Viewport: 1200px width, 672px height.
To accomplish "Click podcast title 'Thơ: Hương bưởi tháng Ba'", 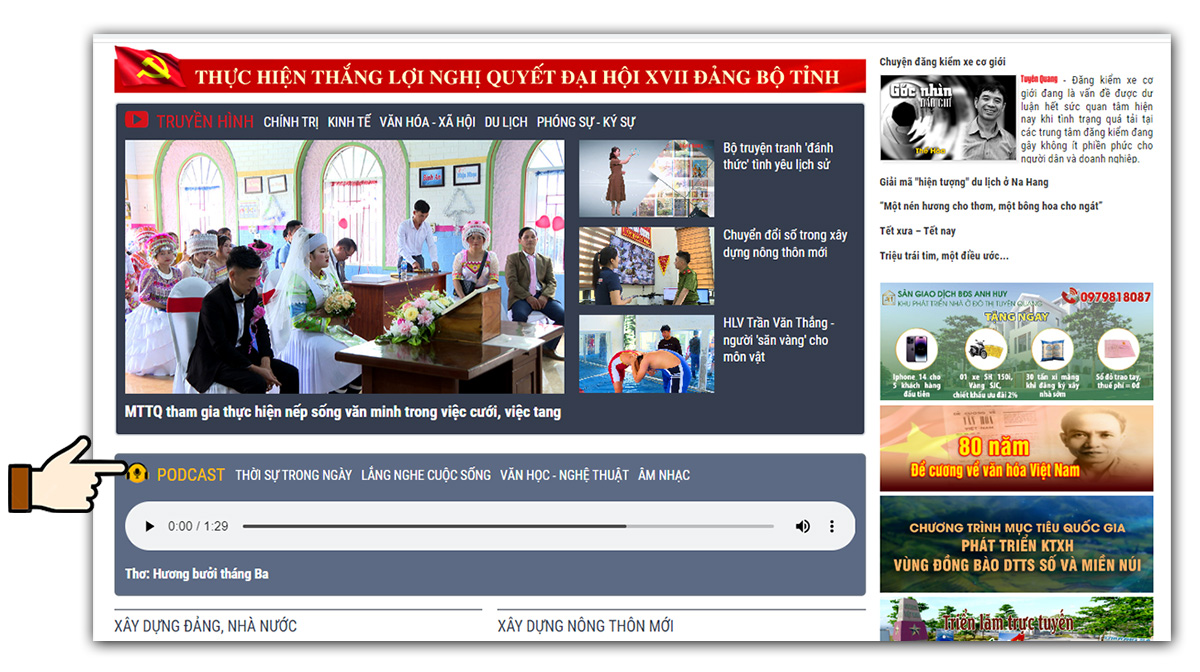I will 197,574.
